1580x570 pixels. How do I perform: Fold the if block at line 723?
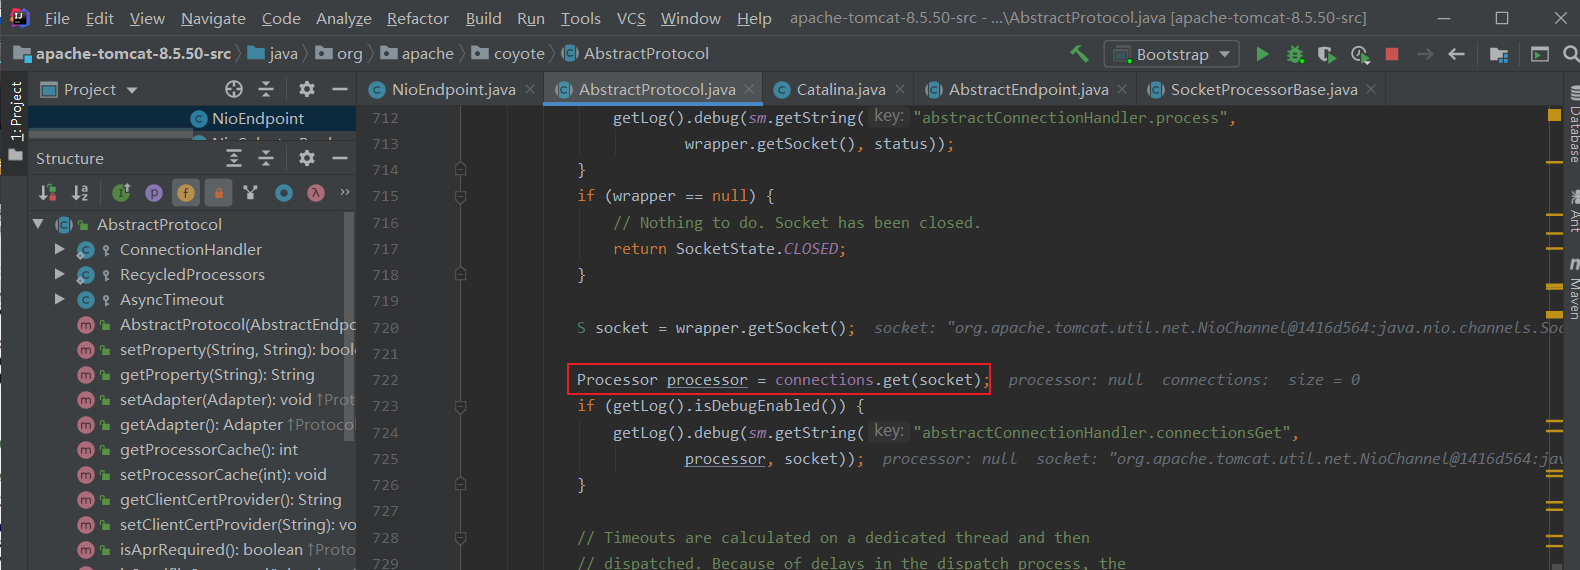(460, 406)
